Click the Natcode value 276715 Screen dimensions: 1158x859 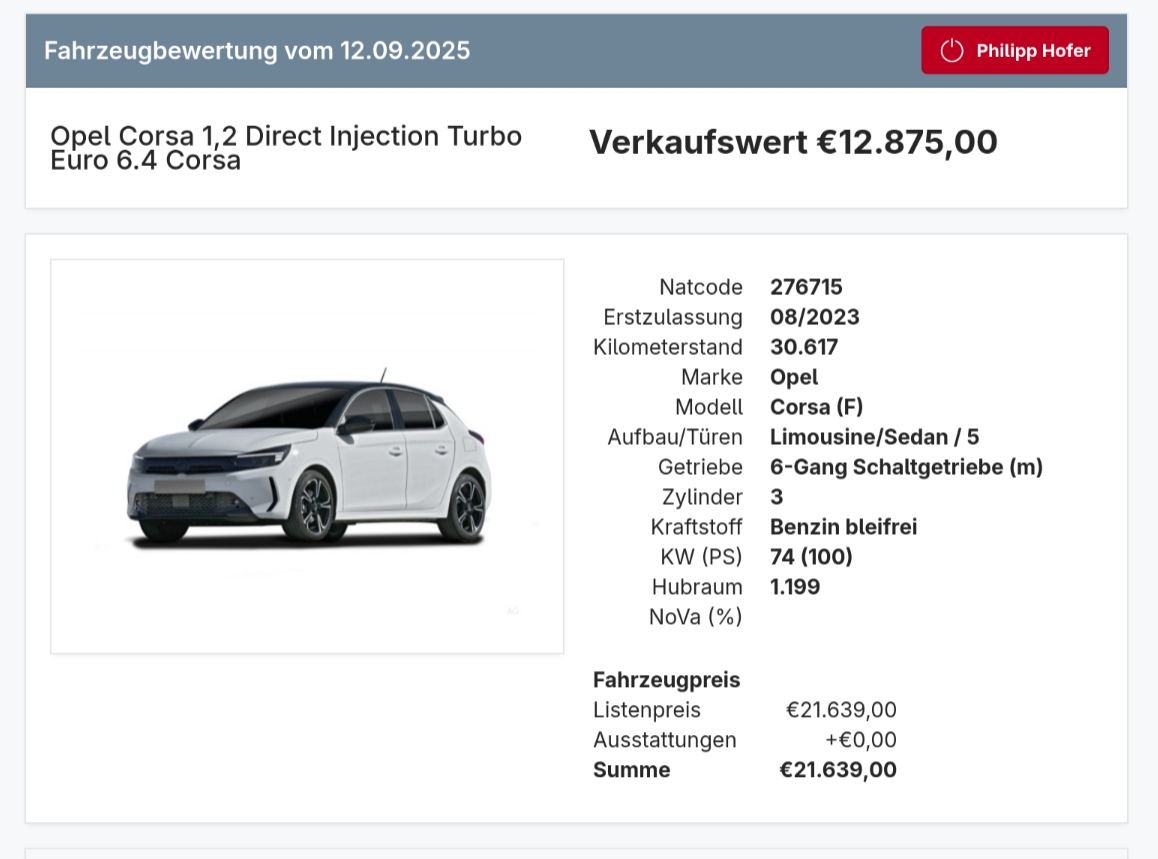[806, 287]
